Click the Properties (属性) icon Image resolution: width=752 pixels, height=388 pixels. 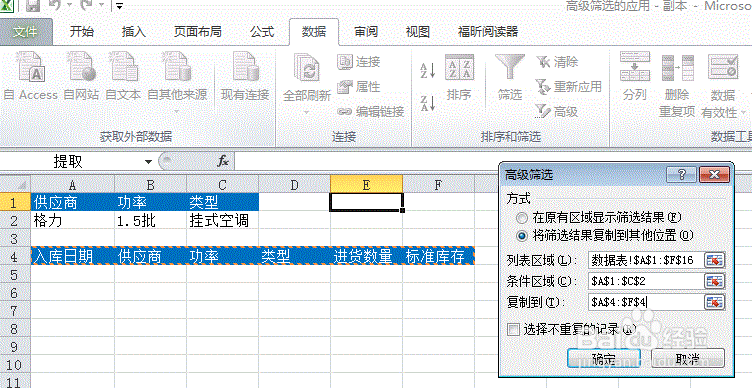tap(345, 87)
